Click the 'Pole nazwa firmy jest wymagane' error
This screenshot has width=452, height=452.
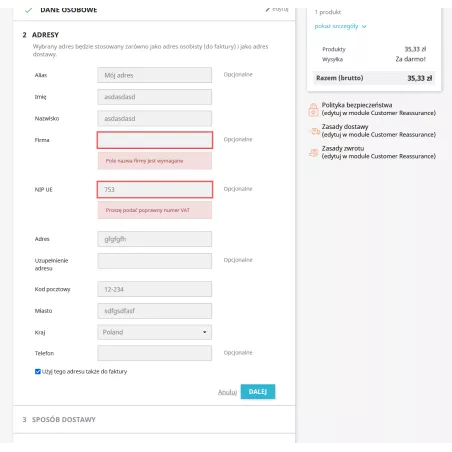pos(155,161)
